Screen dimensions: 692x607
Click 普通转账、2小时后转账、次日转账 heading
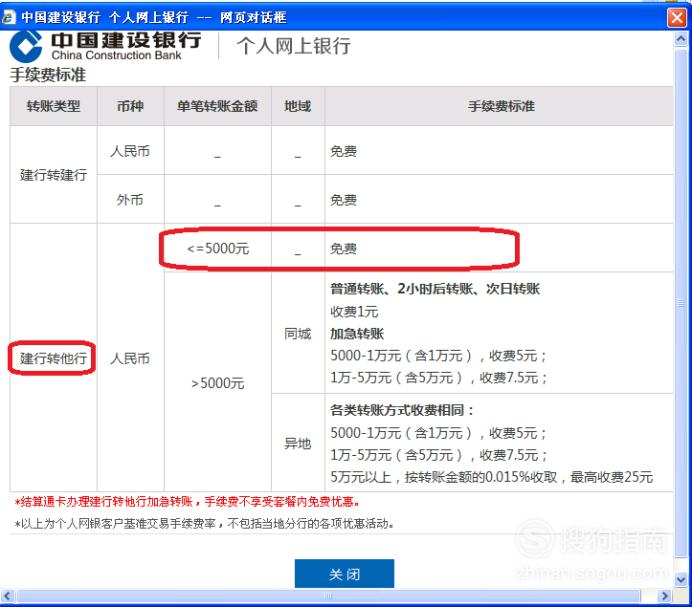[435, 289]
